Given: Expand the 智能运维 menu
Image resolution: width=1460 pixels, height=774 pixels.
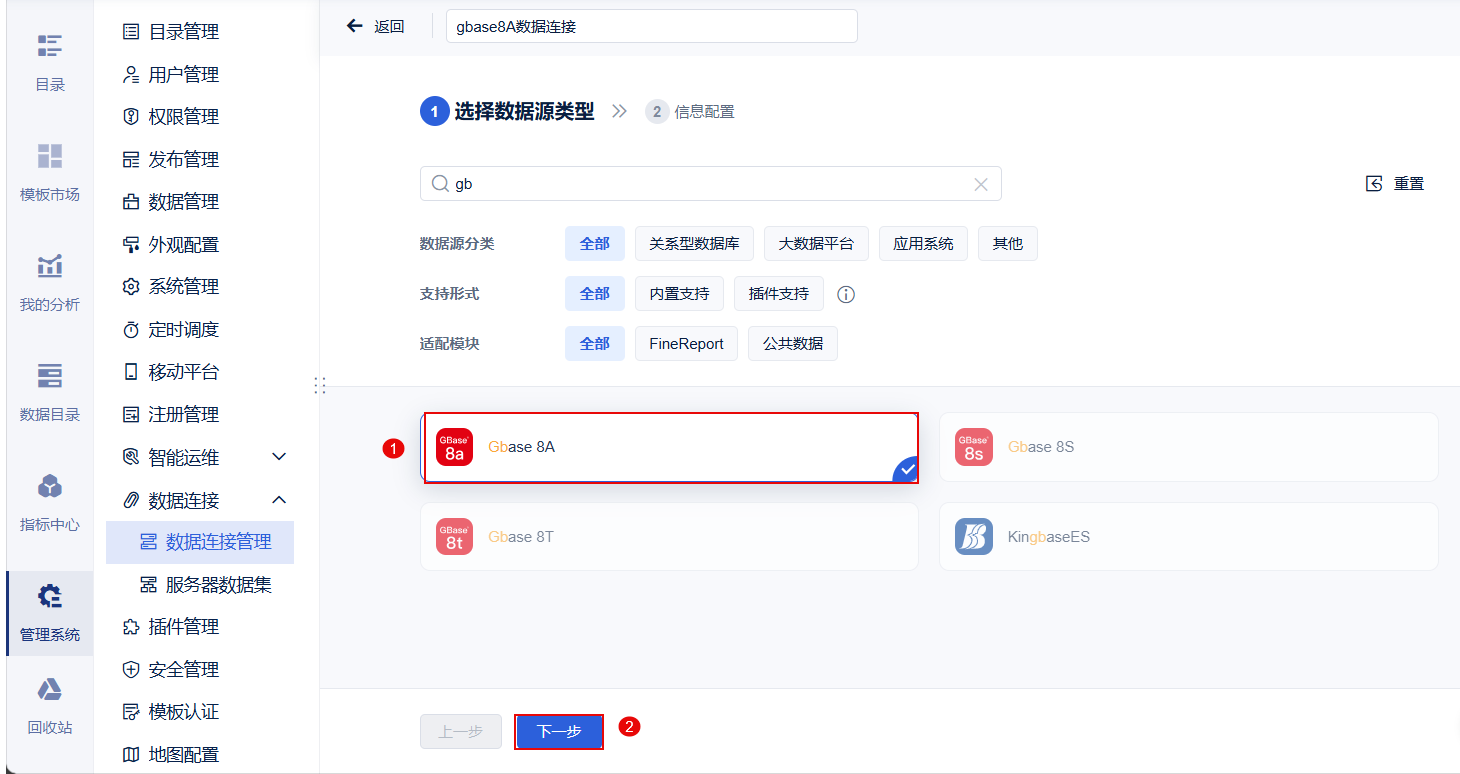Looking at the screenshot, I should (x=280, y=457).
